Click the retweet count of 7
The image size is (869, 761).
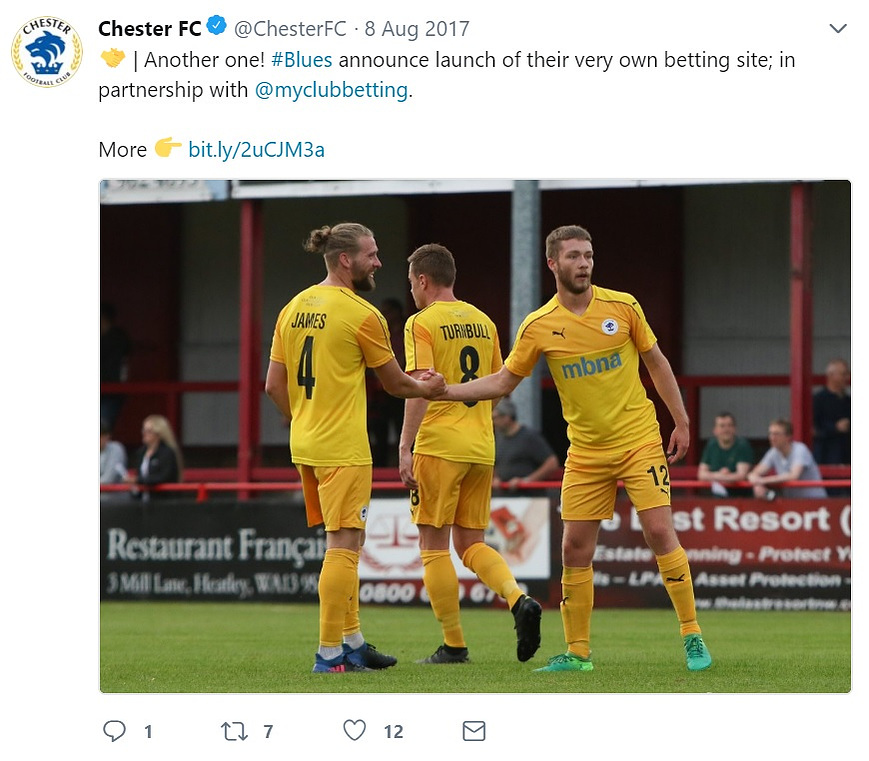coord(268,732)
